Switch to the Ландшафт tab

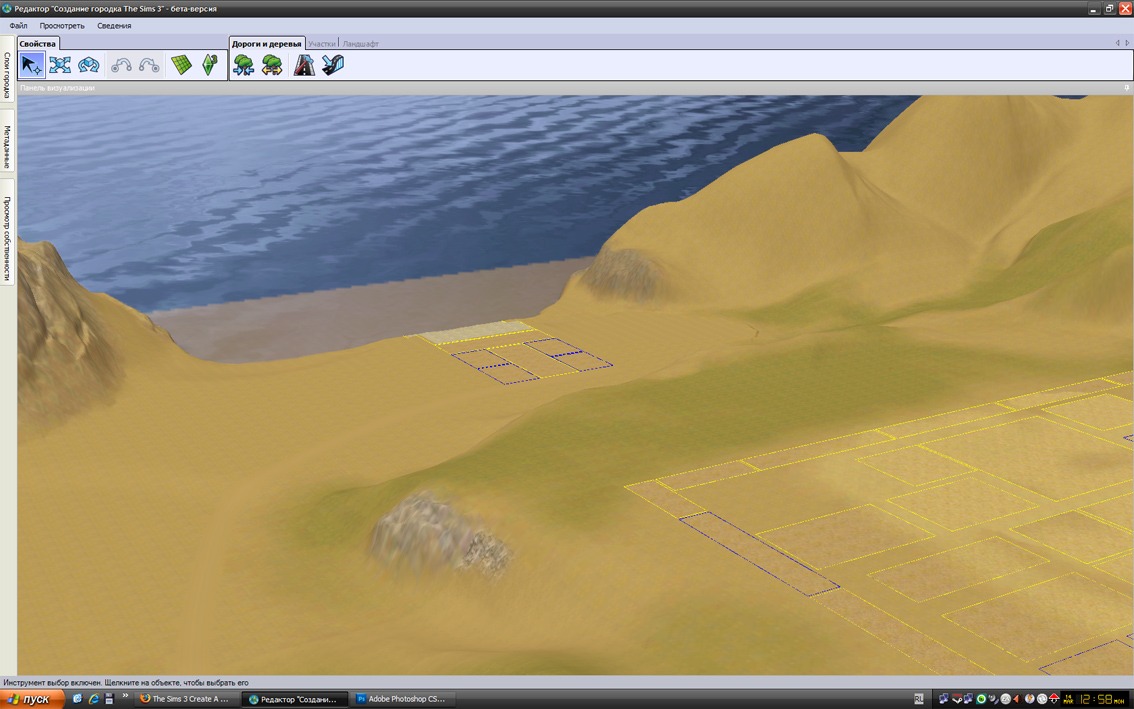(x=360, y=44)
